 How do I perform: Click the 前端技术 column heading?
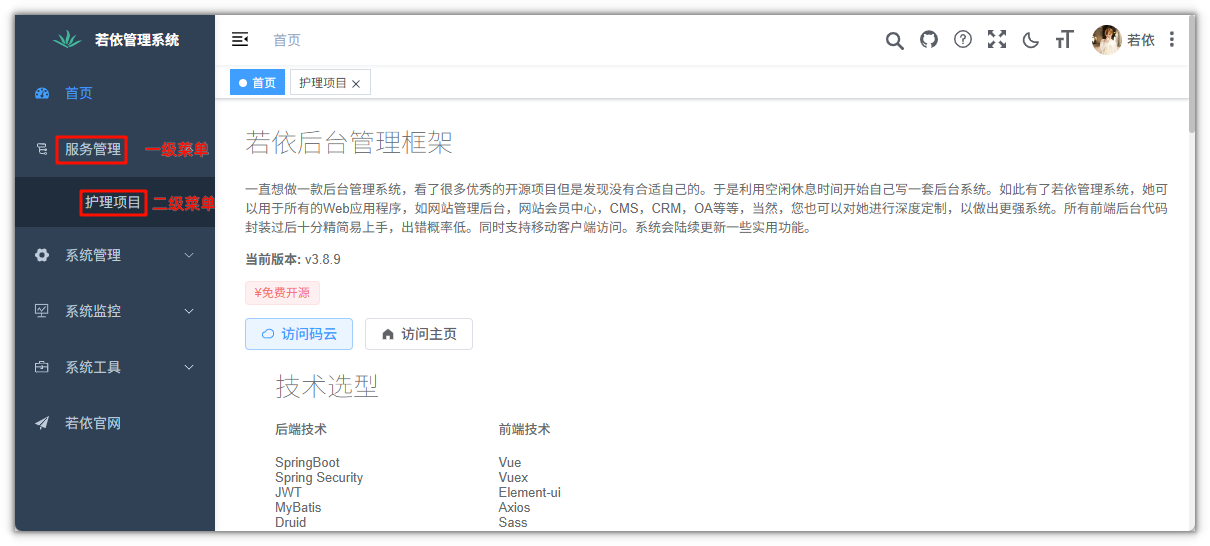click(x=525, y=429)
